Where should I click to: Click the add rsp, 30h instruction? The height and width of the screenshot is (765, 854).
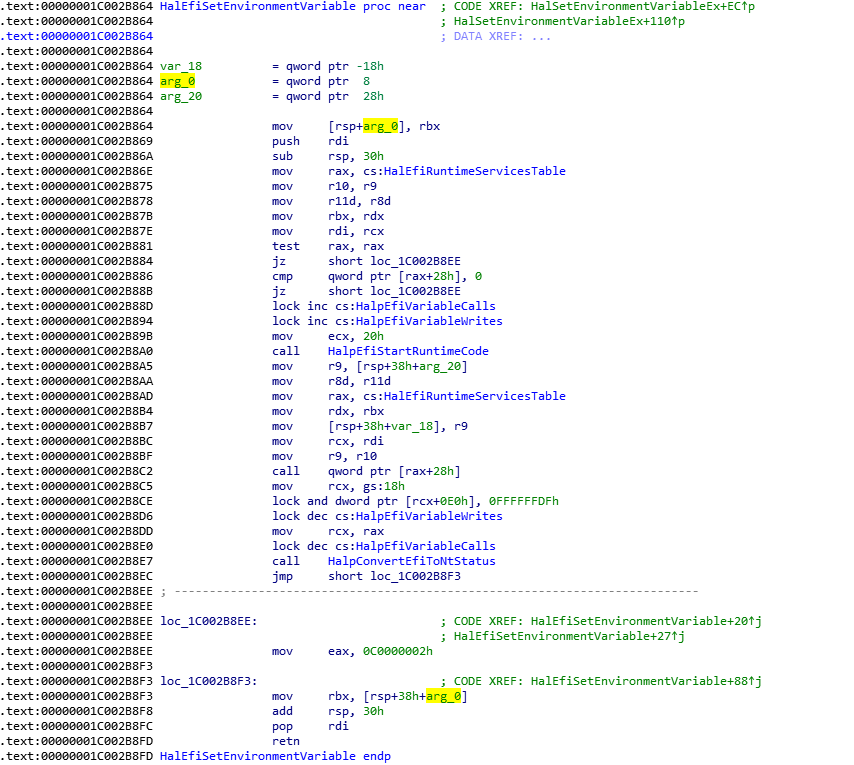pyautogui.click(x=328, y=712)
